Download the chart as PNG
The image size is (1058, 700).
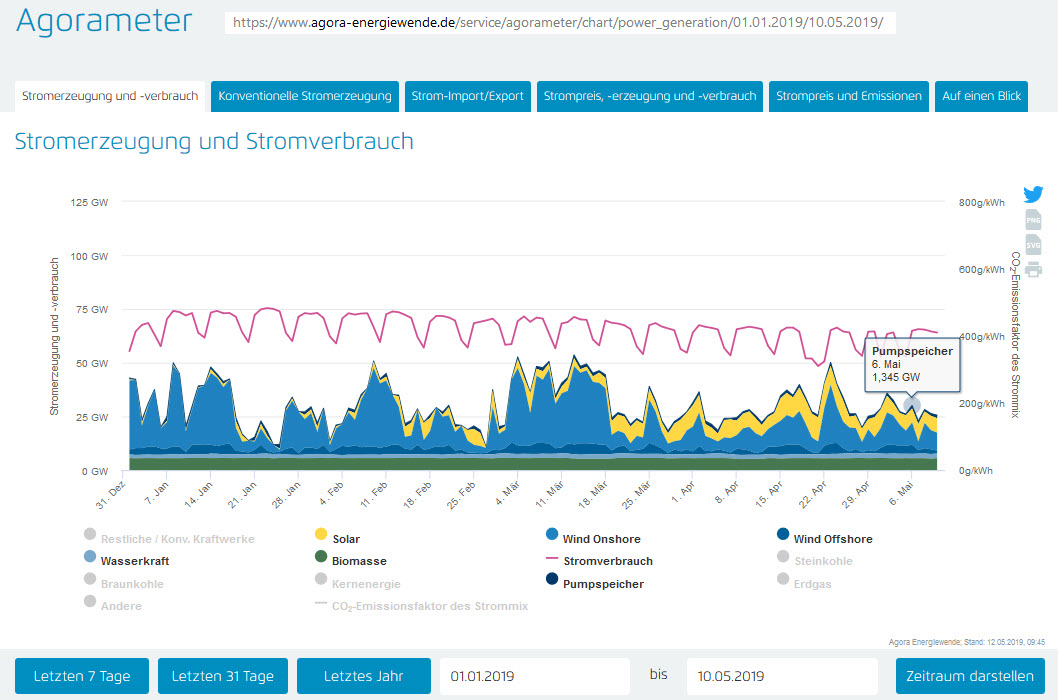[x=1033, y=220]
